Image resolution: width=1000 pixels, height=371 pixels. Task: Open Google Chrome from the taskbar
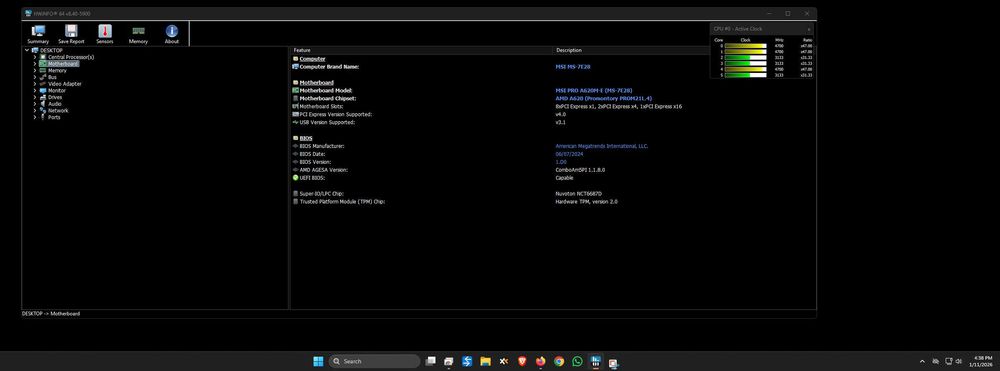pos(559,361)
